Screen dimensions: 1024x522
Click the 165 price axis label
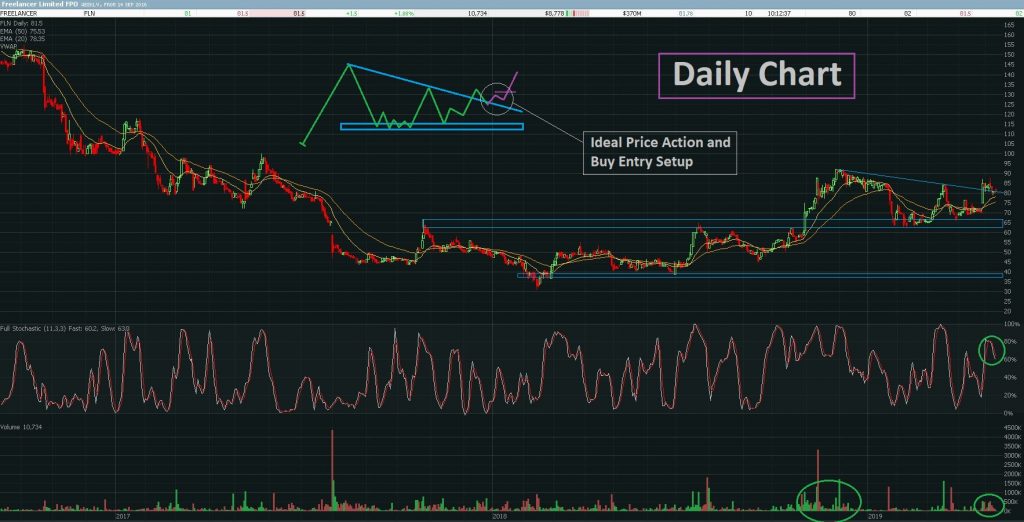tap(1009, 25)
